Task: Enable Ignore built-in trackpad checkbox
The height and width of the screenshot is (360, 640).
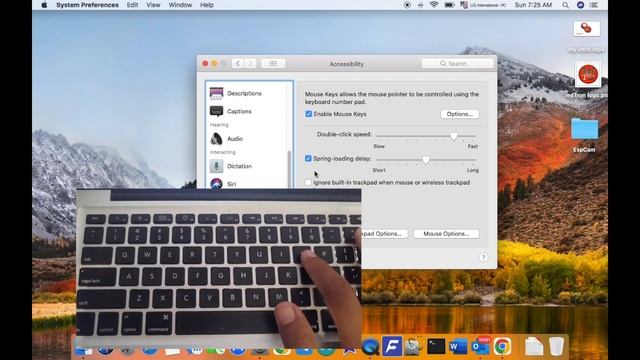Action: coord(308,182)
